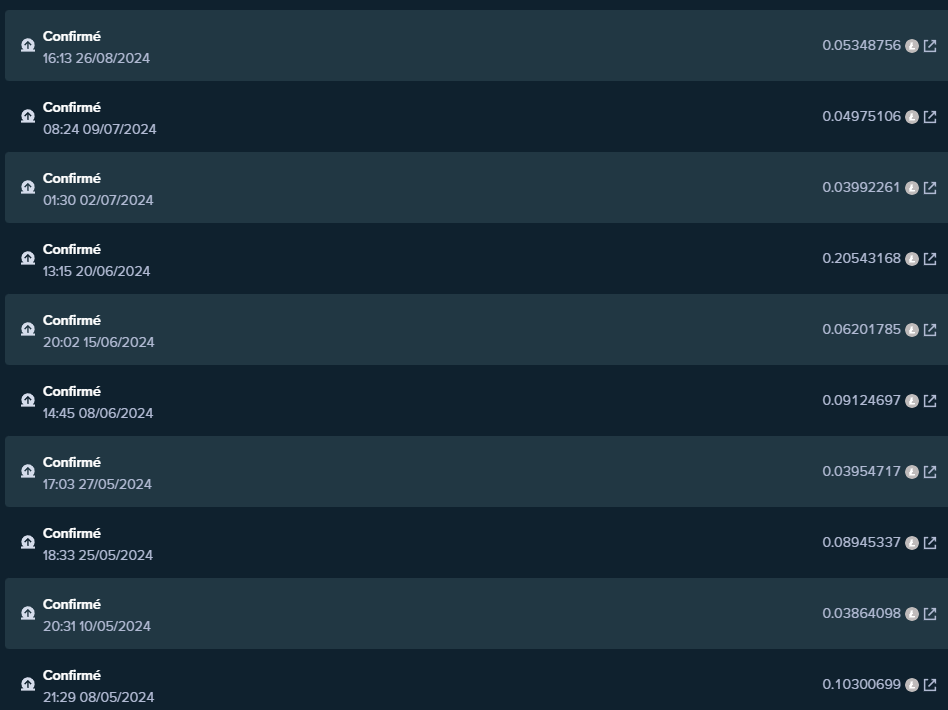Open external link for 0.03992261 transaction
948x710 pixels.
[930, 188]
